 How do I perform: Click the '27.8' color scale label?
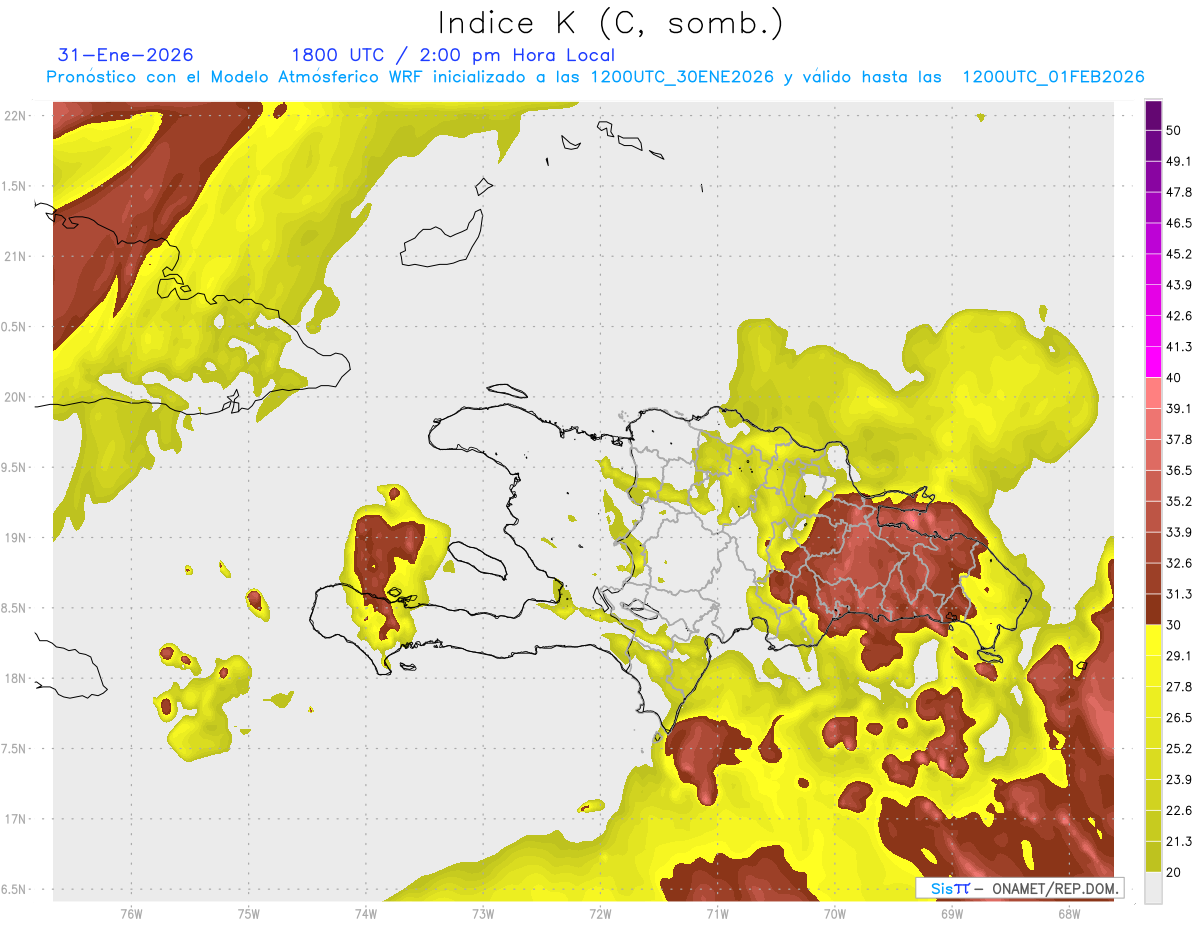[1179, 687]
